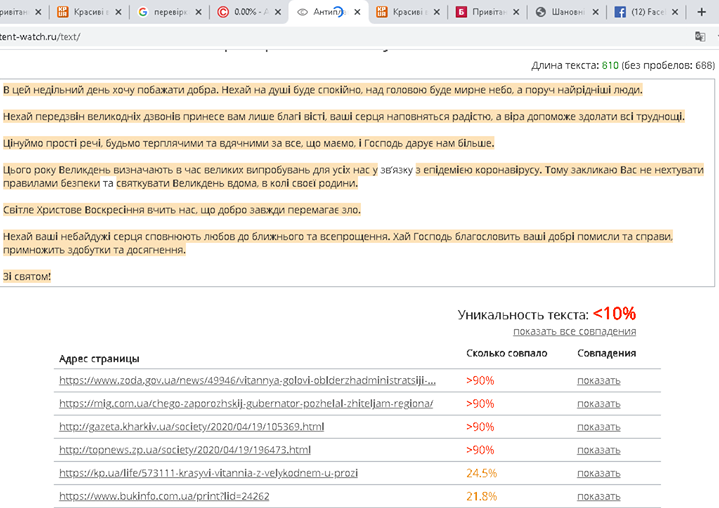The height and width of the screenshot is (508, 719).
Task: Close the 0.00% tab
Action: 278,12
